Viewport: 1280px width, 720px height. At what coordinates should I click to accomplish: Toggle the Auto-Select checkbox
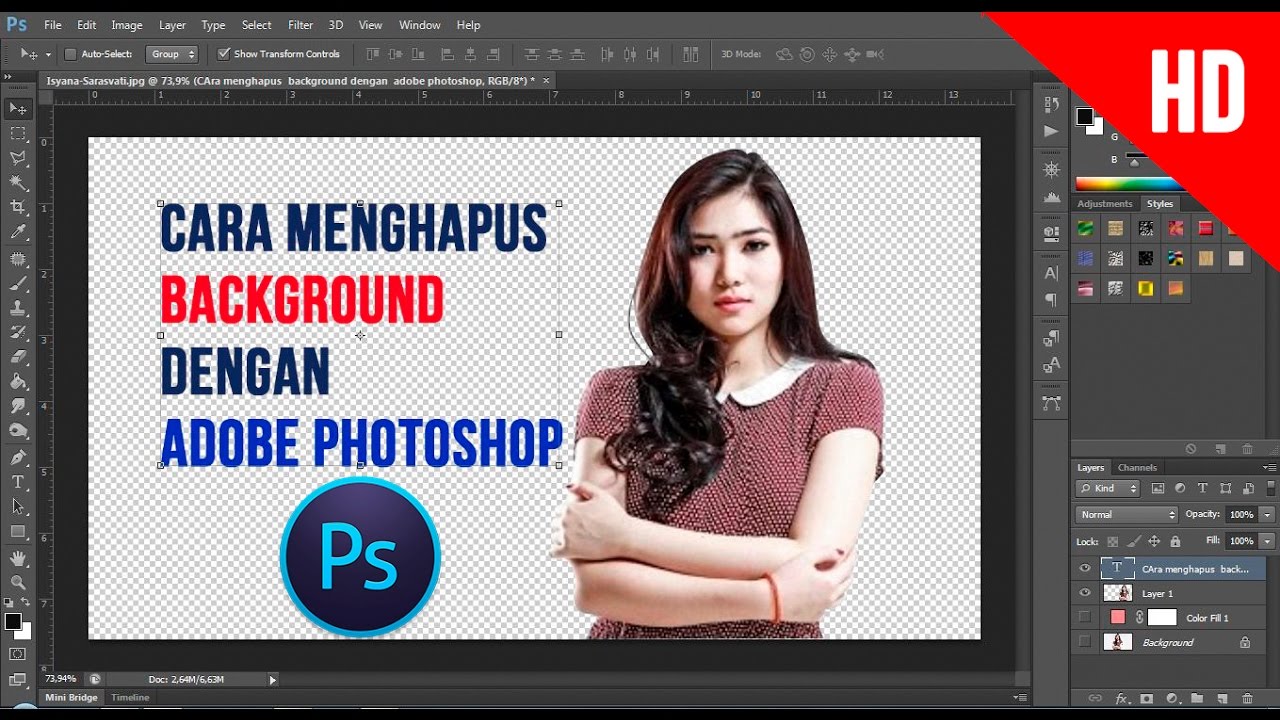click(x=70, y=54)
